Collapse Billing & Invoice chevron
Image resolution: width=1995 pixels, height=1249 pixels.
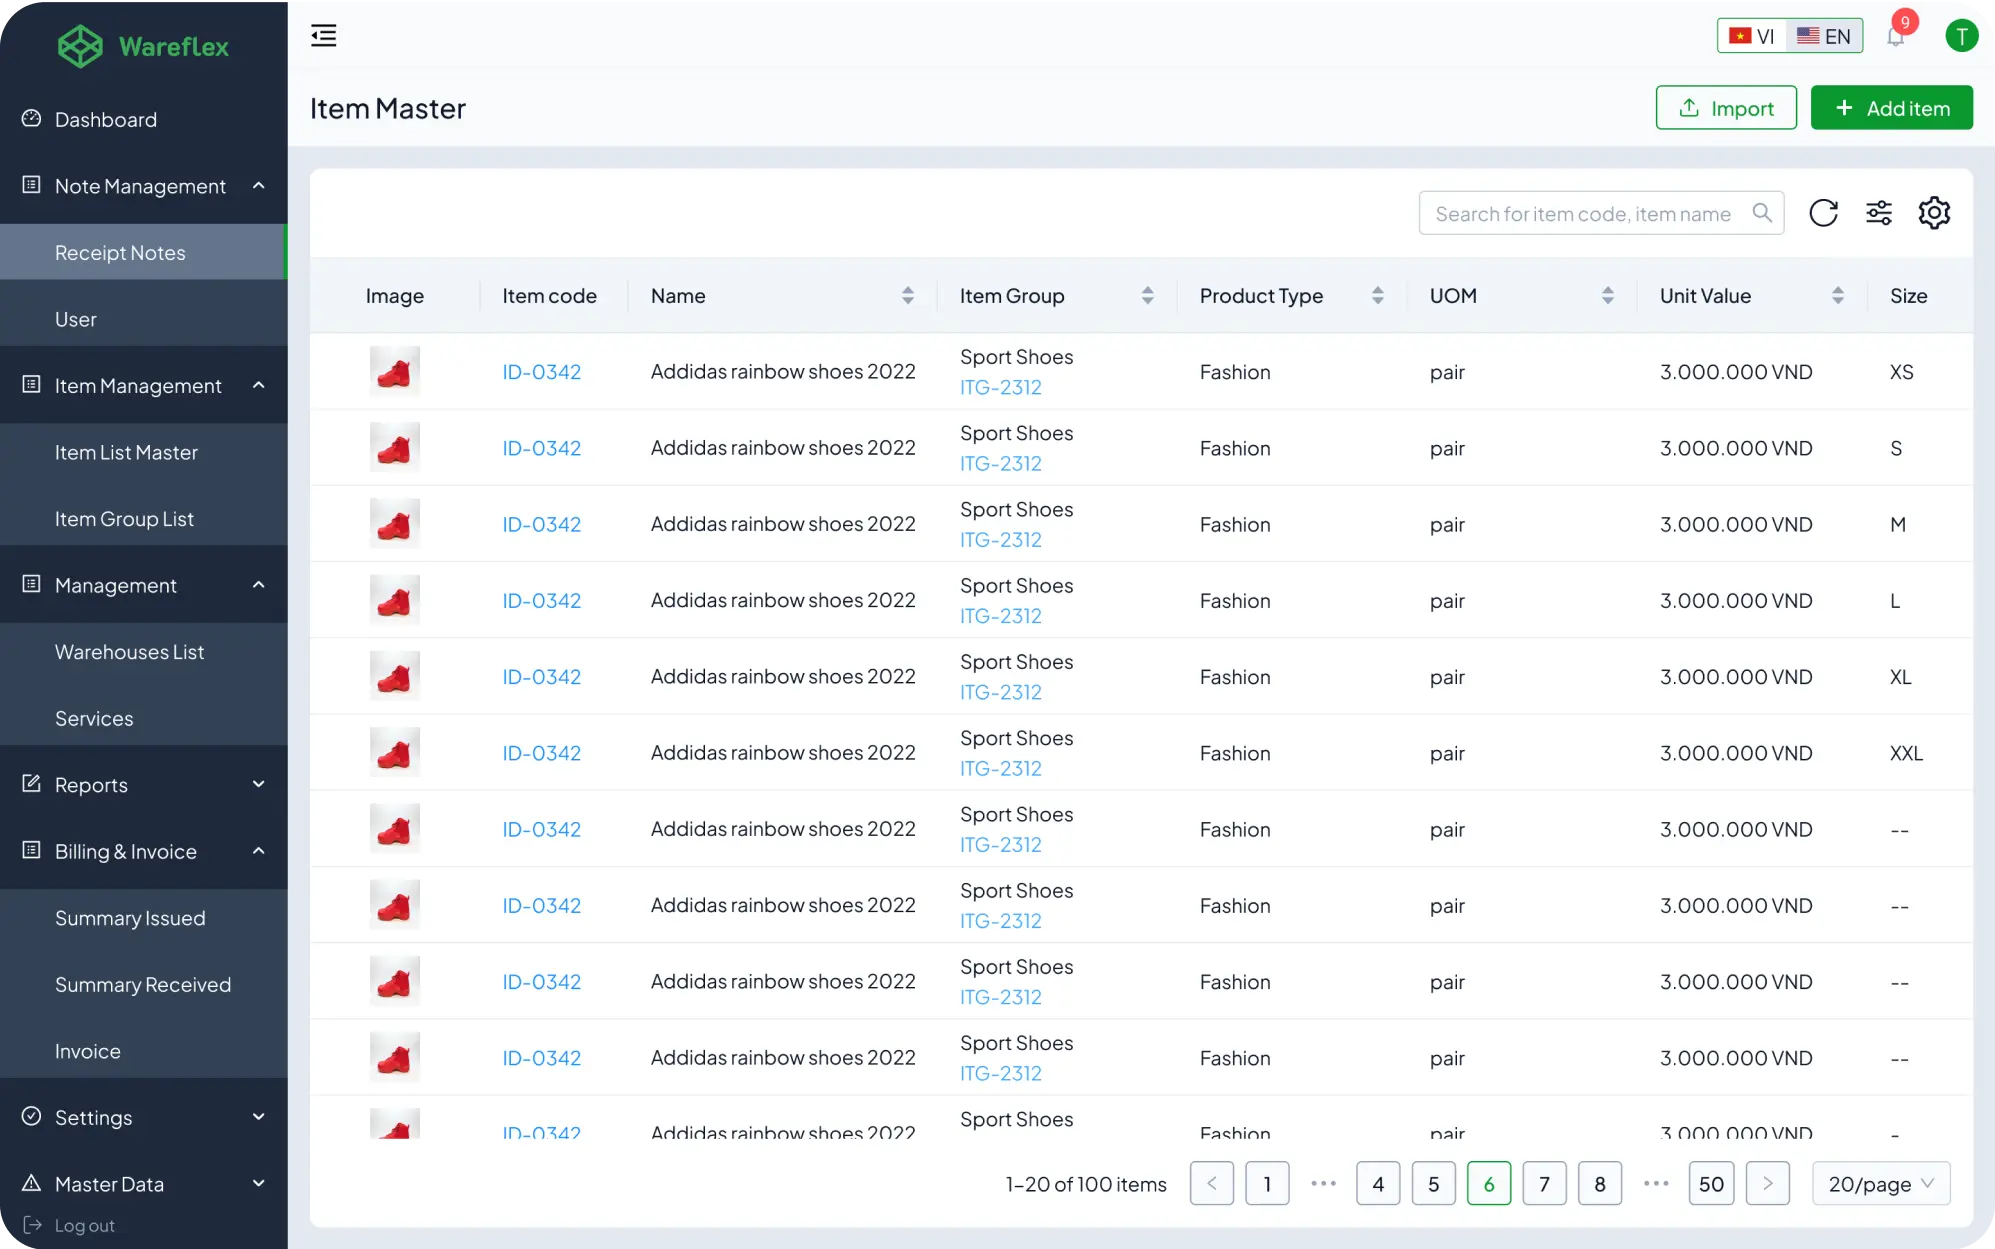pyautogui.click(x=259, y=851)
